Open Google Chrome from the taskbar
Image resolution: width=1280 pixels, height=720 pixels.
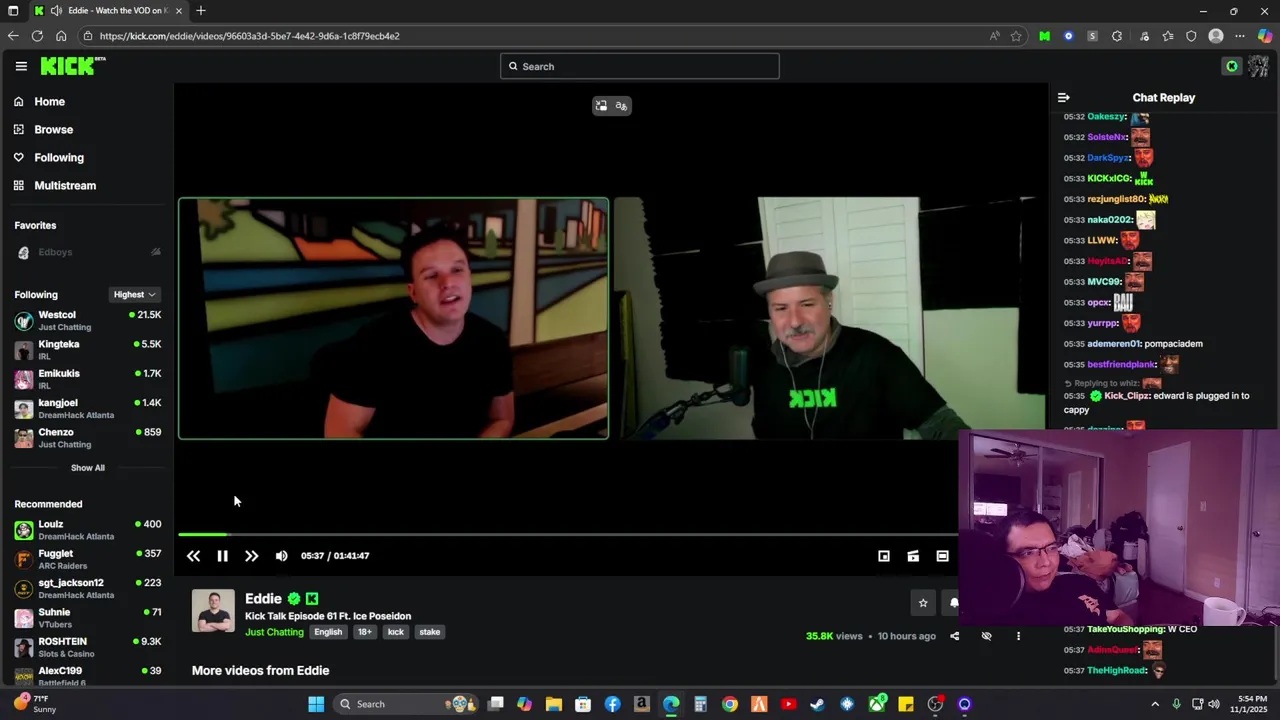730,704
